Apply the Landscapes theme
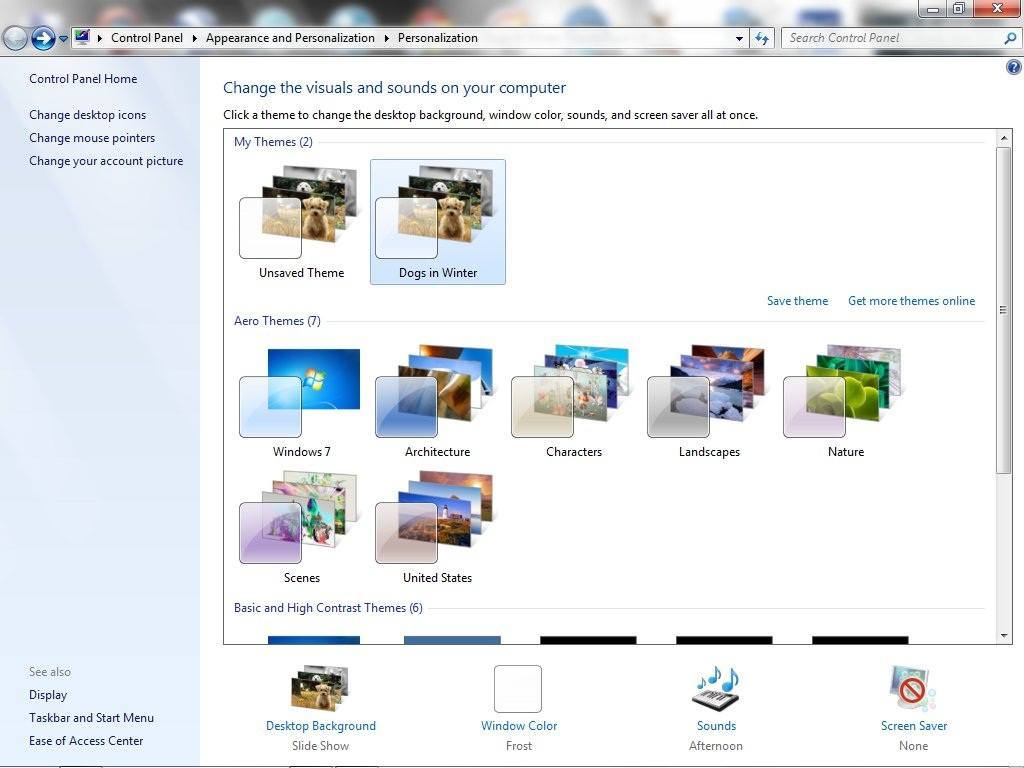The image size is (1024, 768). [709, 401]
